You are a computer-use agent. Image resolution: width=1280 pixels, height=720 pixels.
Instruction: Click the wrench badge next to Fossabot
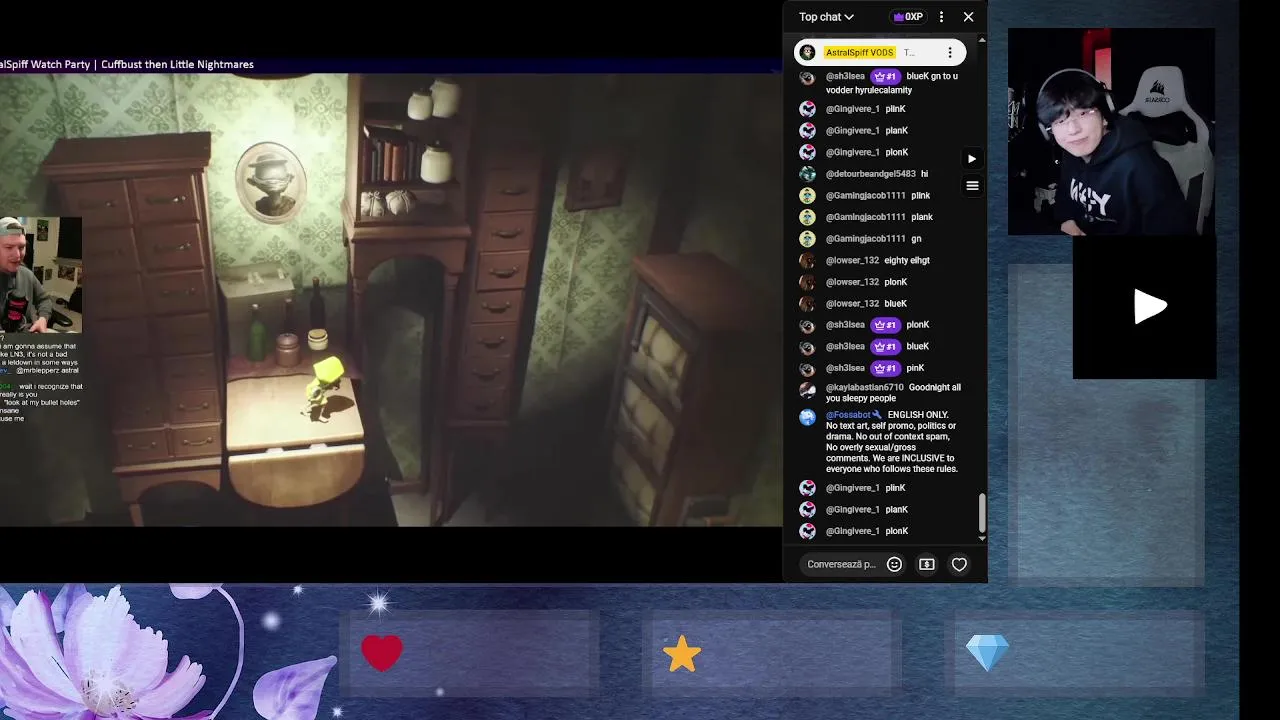click(x=877, y=415)
